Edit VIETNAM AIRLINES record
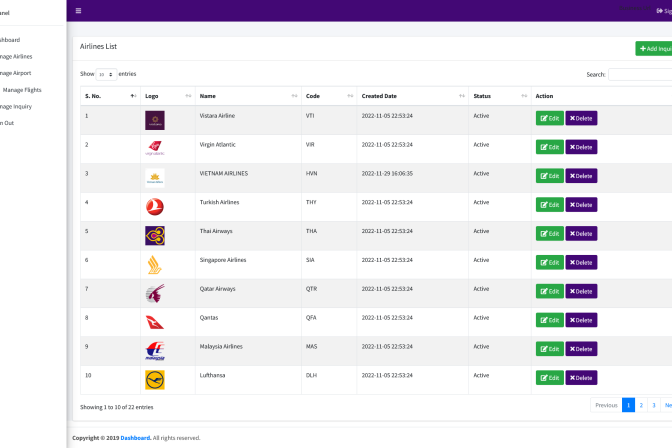 pos(549,176)
